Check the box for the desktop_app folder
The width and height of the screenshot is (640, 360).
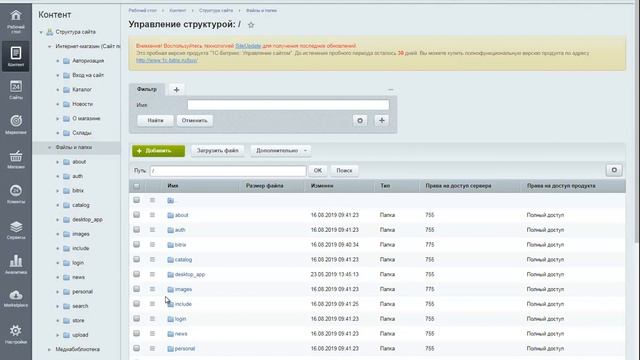click(x=136, y=274)
